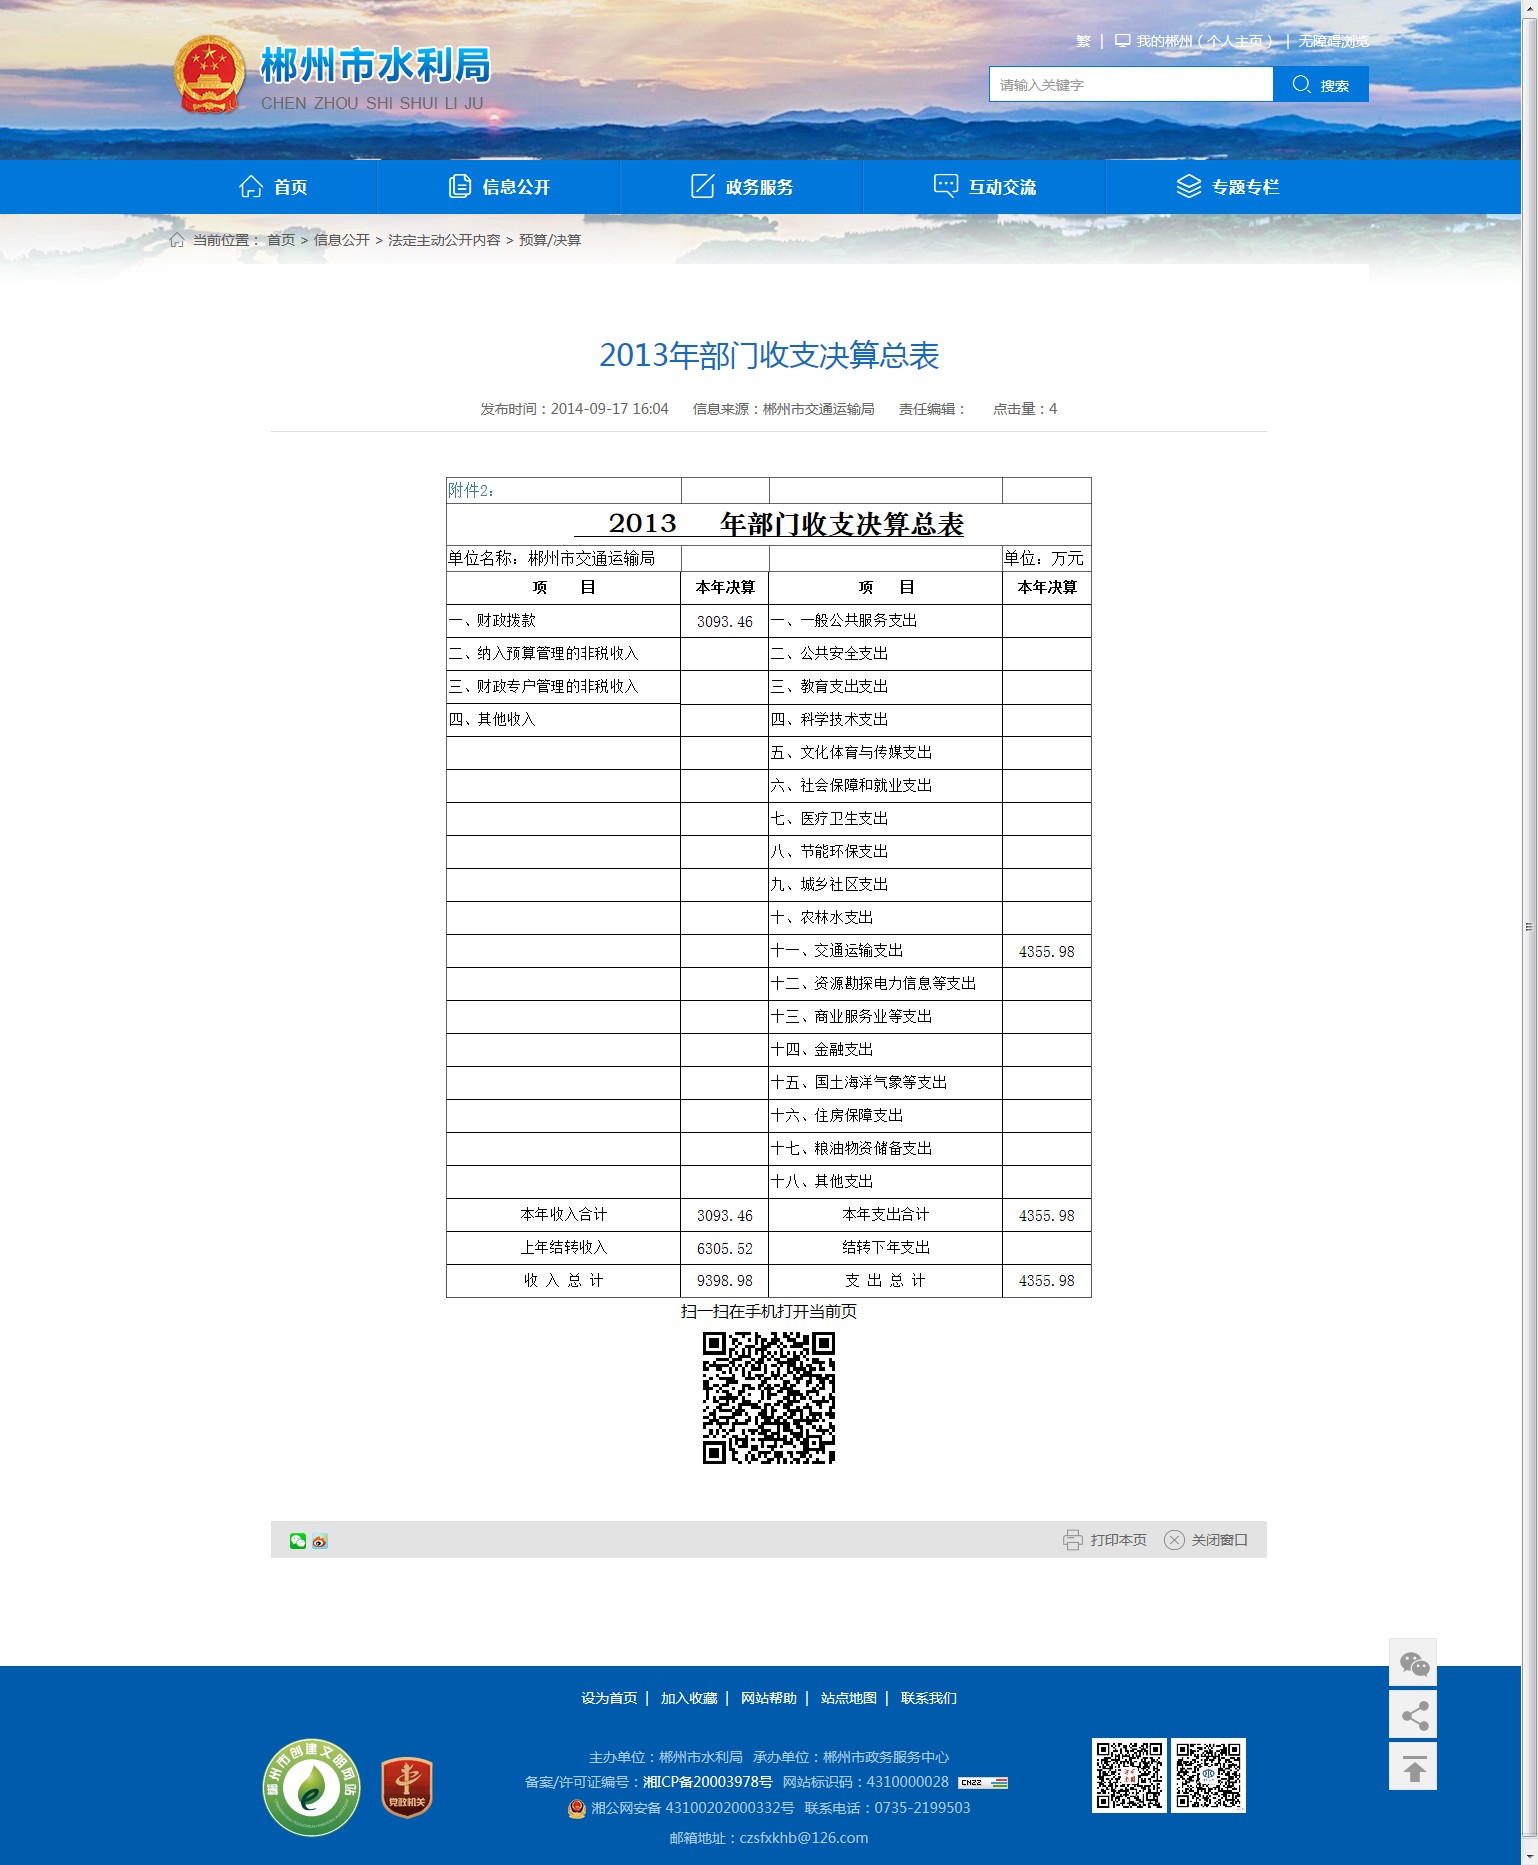
Task: Click the 打印本页 print button
Action: click(x=1105, y=1540)
